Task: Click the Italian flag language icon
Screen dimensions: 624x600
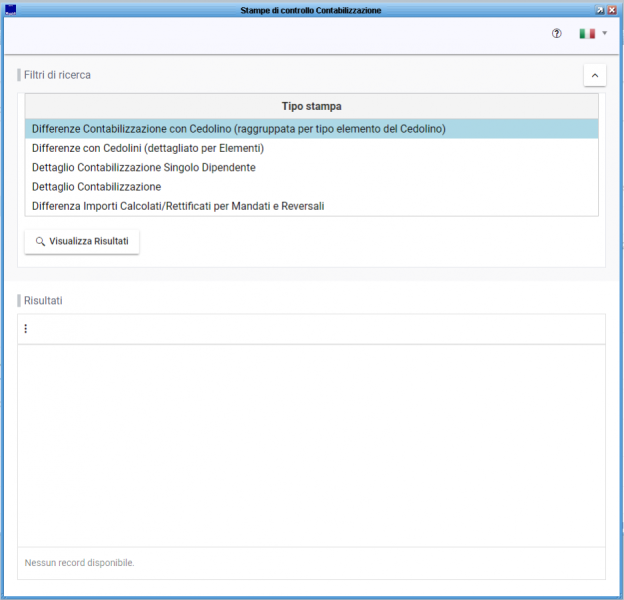Action: [x=587, y=33]
